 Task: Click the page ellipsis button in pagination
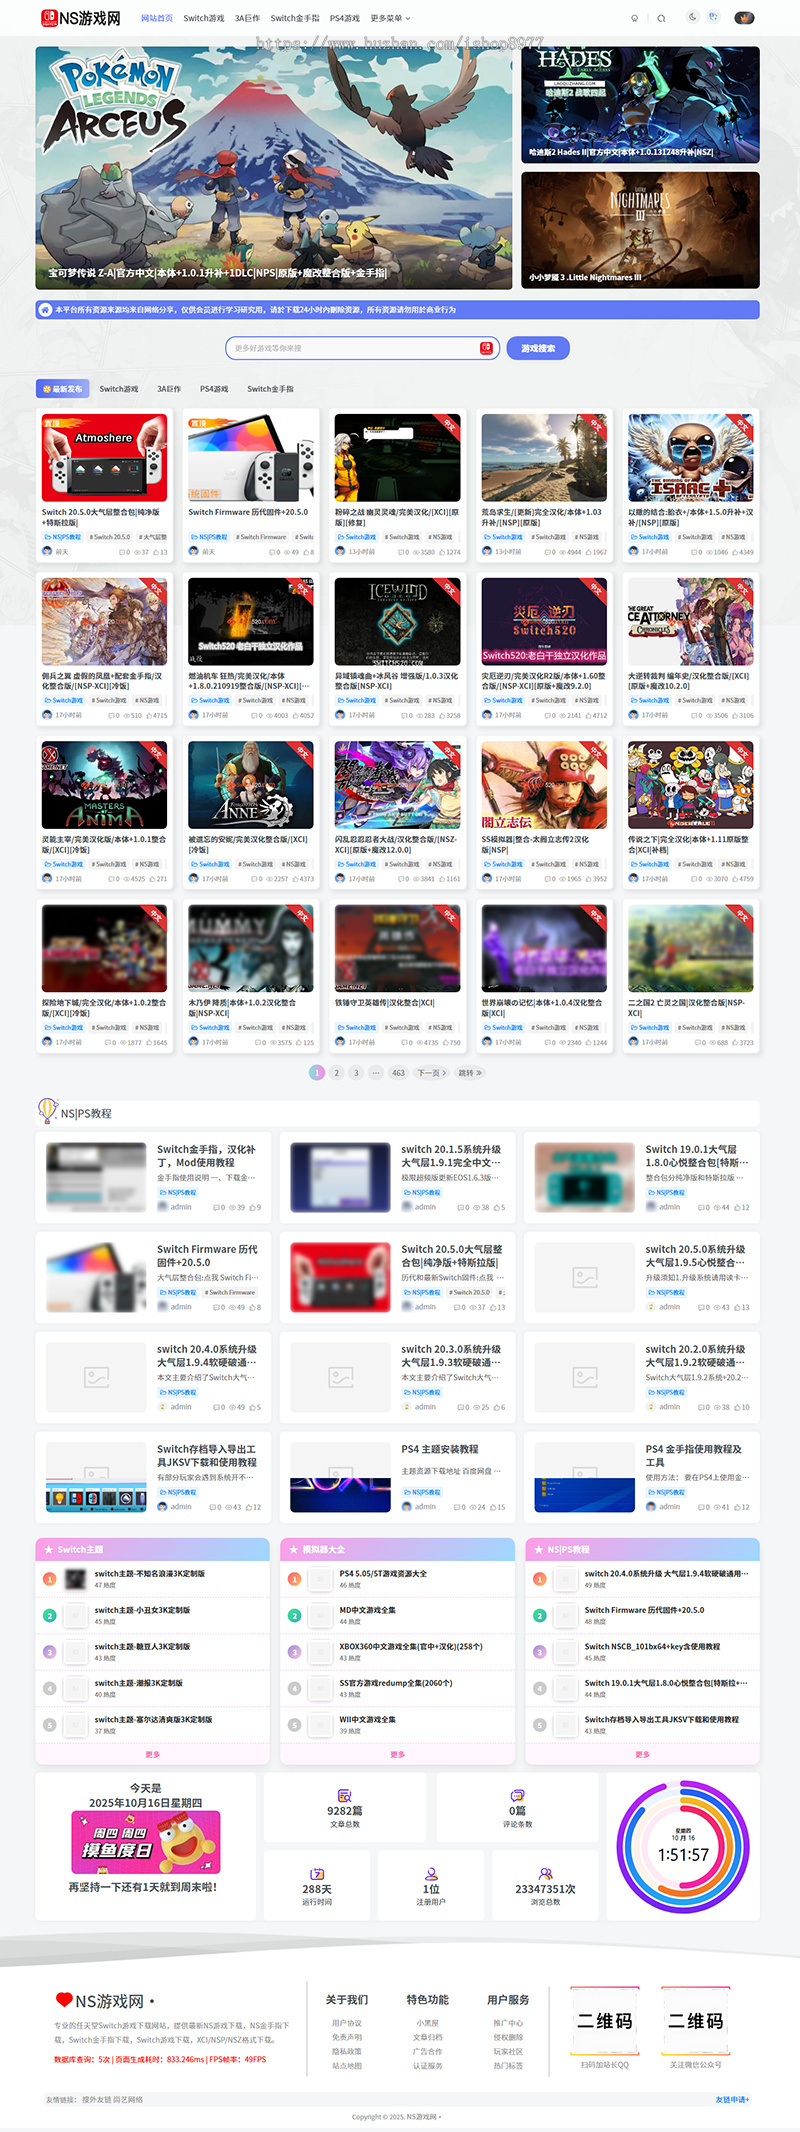(x=375, y=1073)
